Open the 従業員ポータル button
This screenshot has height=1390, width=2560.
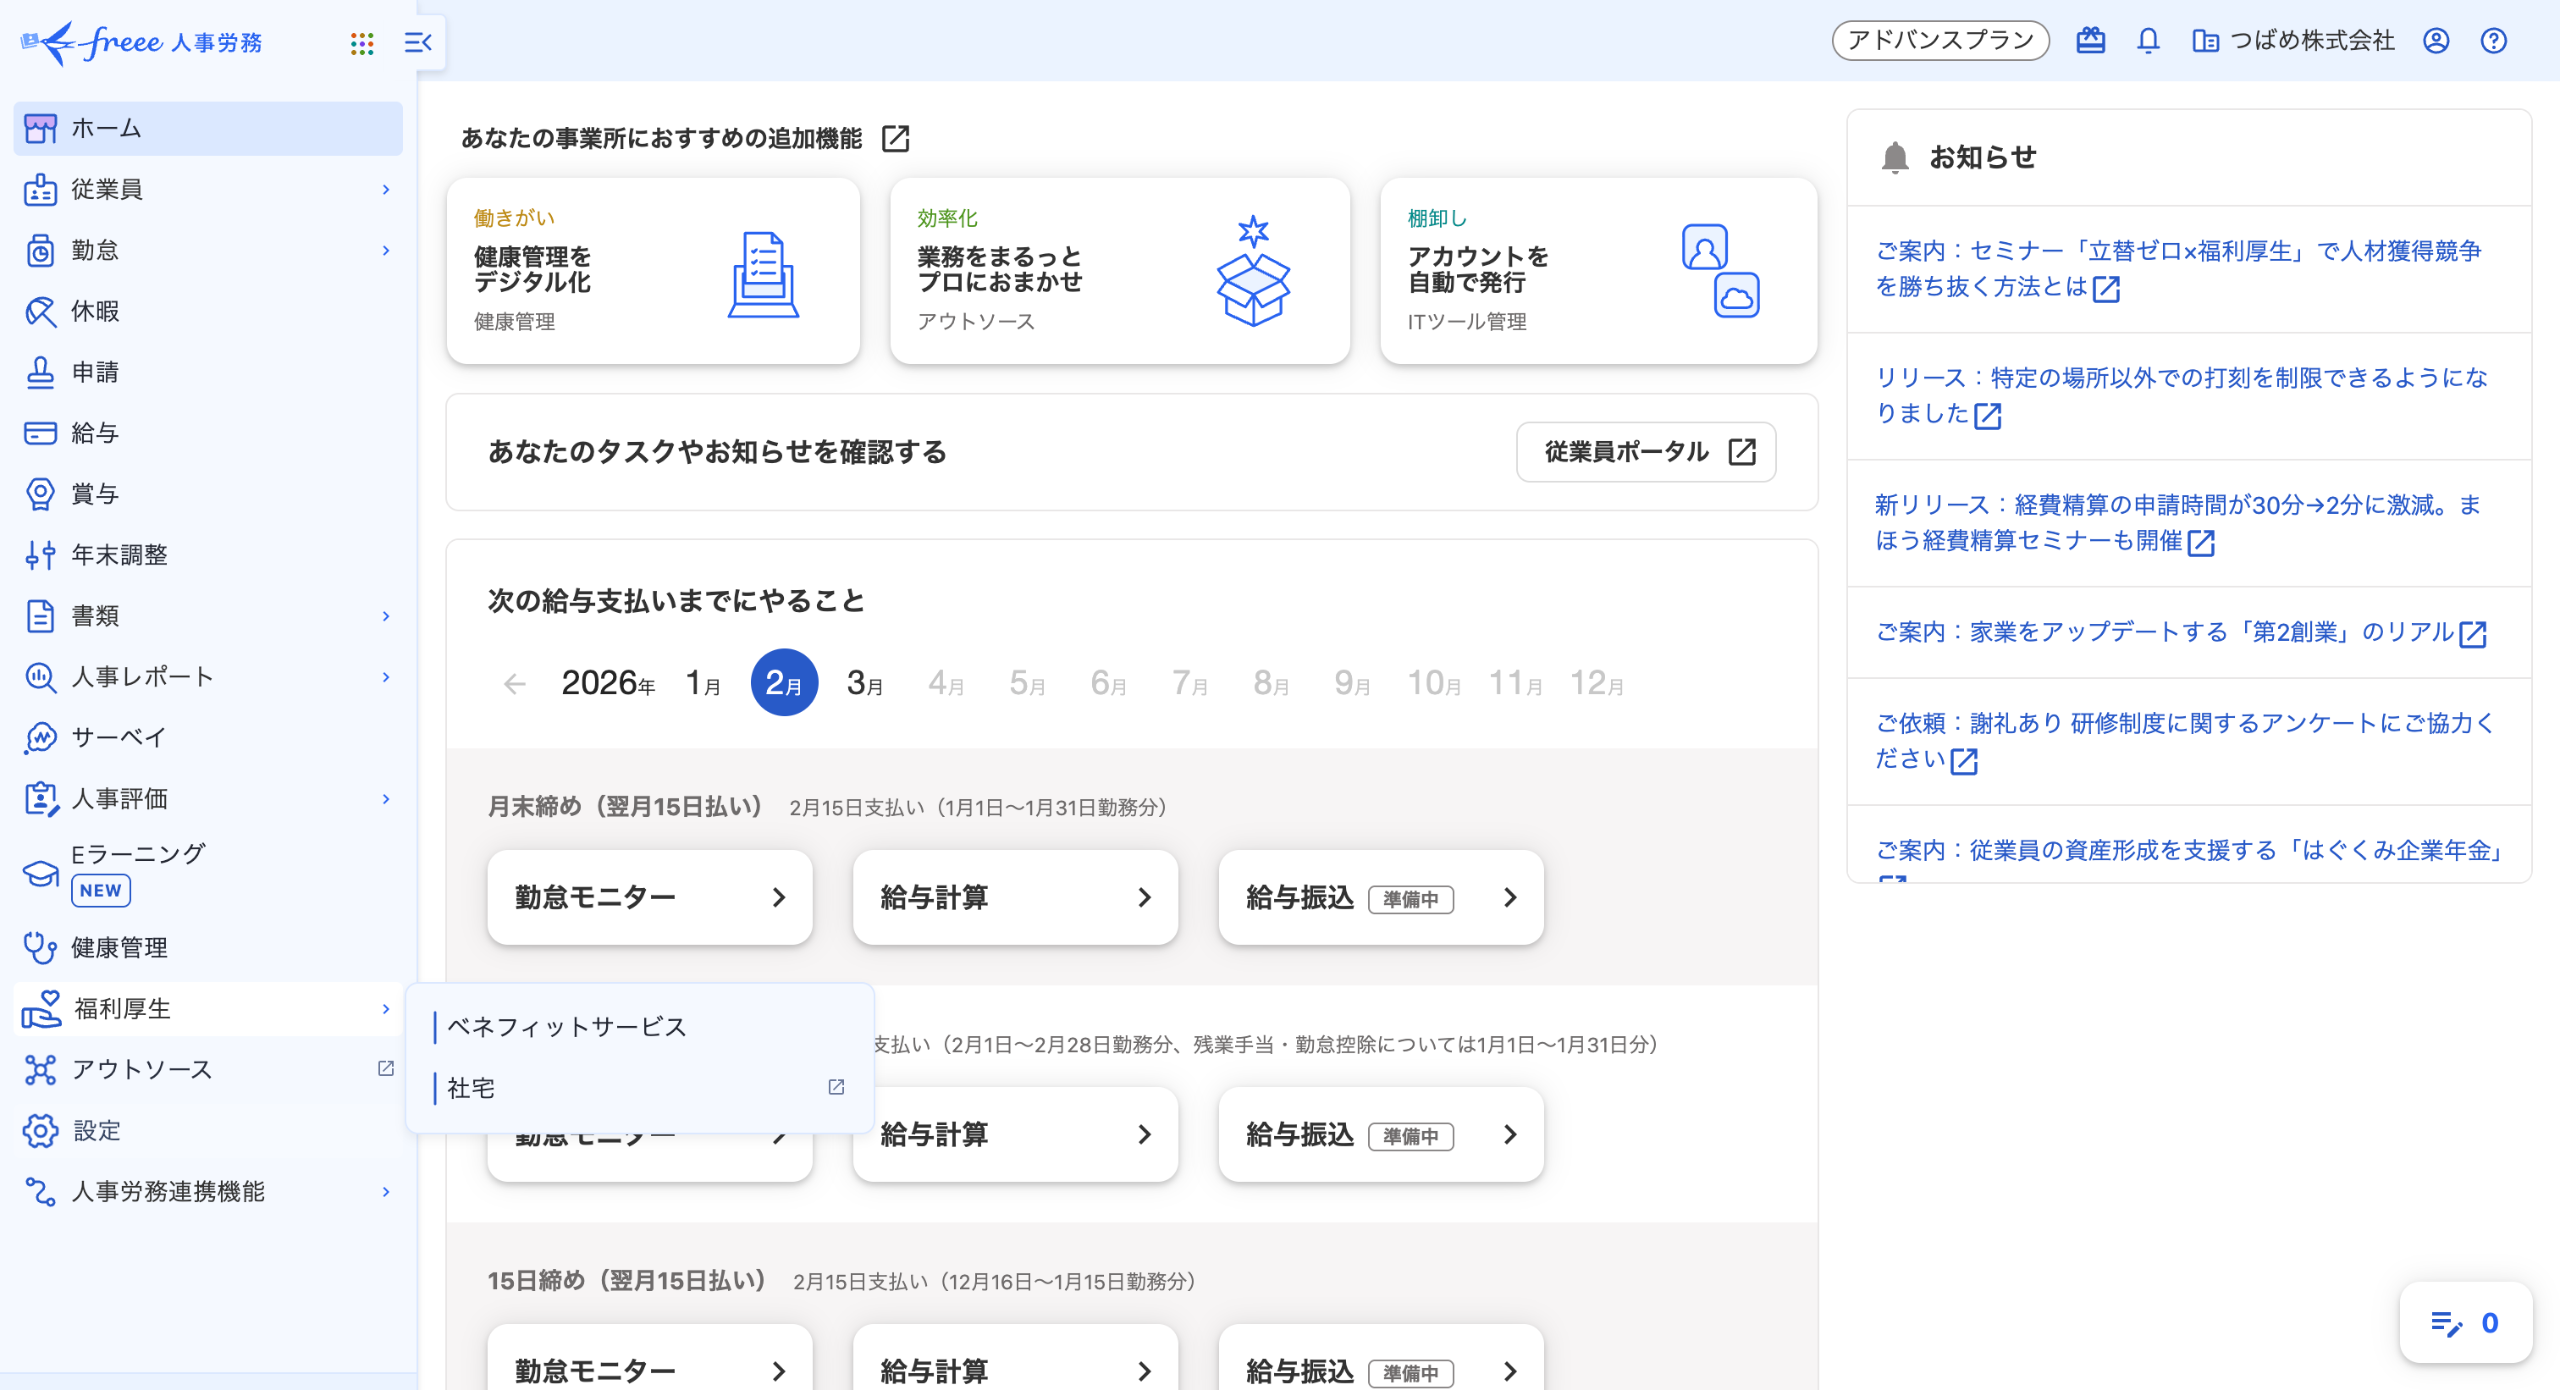(x=1645, y=452)
